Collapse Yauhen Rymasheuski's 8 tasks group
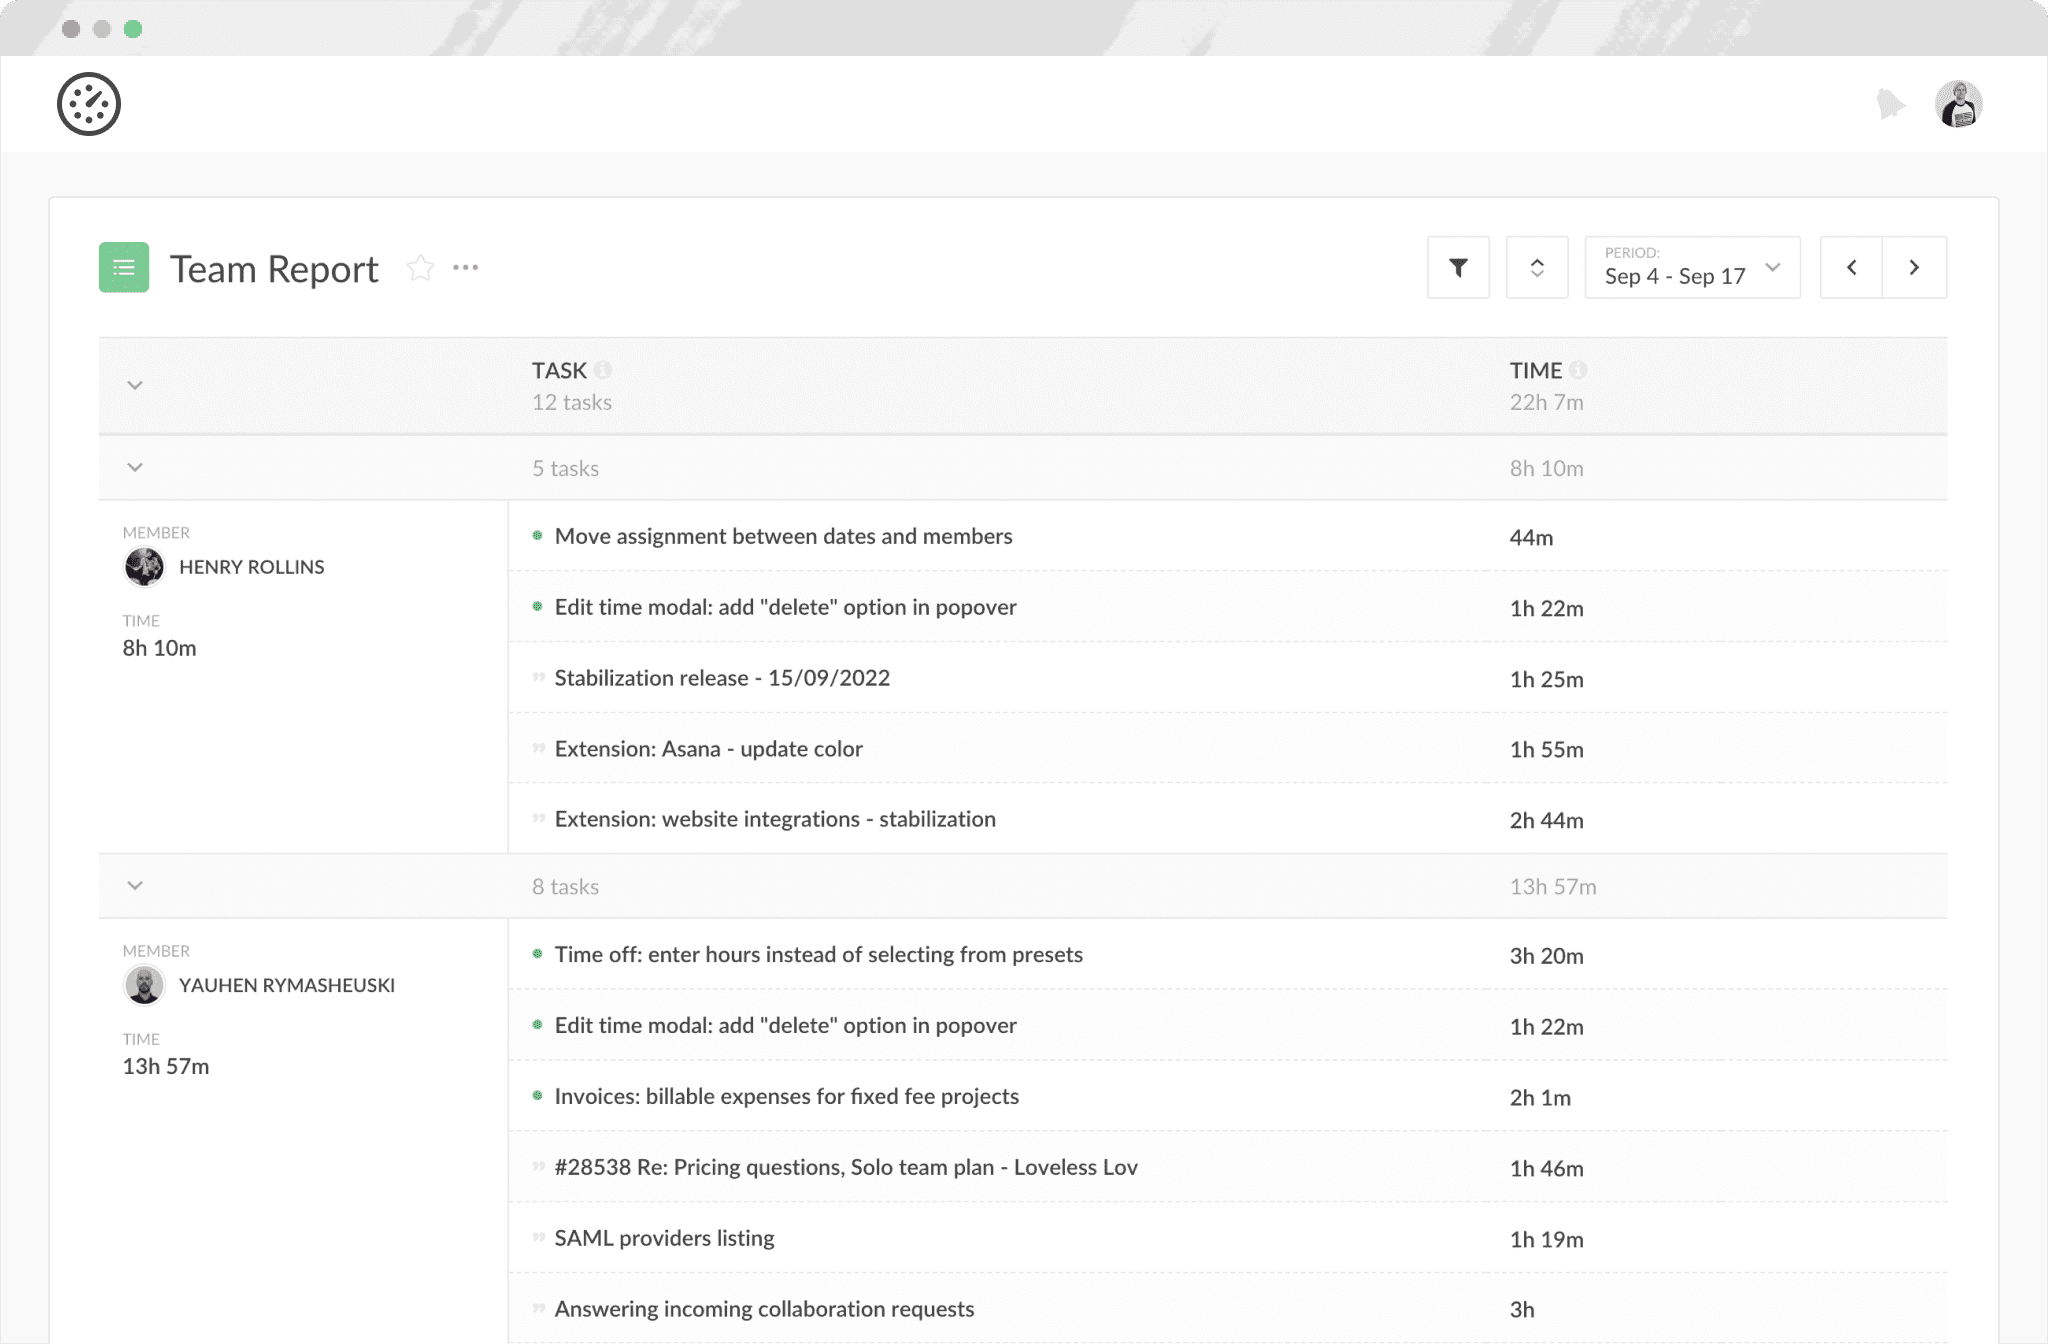2048x1344 pixels. click(135, 886)
